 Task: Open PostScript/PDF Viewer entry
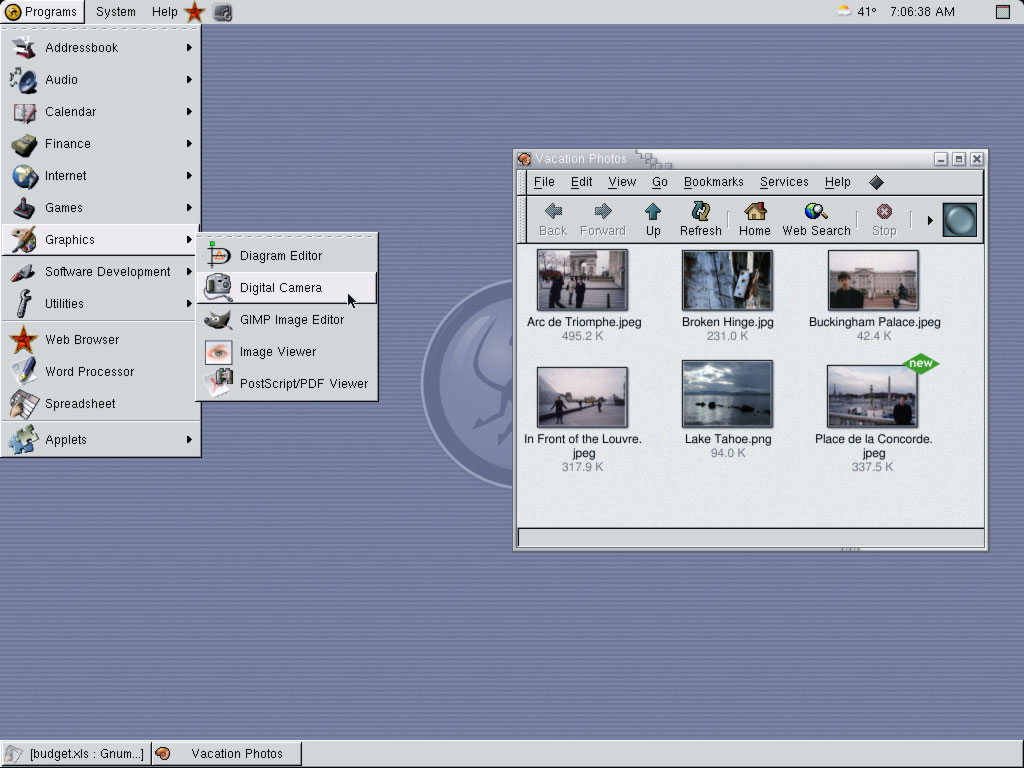tap(303, 384)
